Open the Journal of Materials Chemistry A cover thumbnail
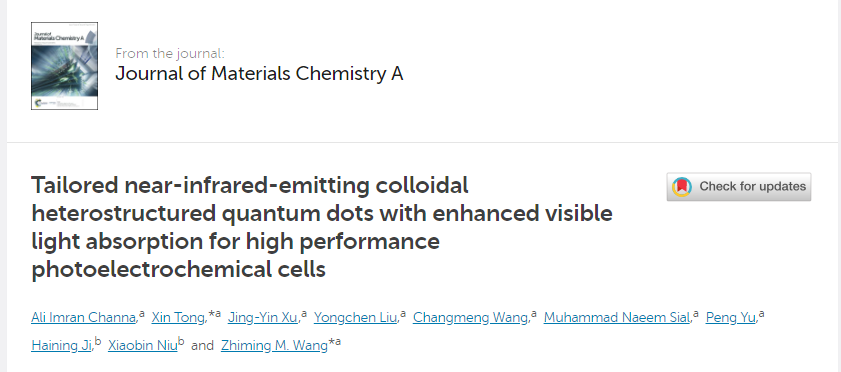 click(64, 66)
